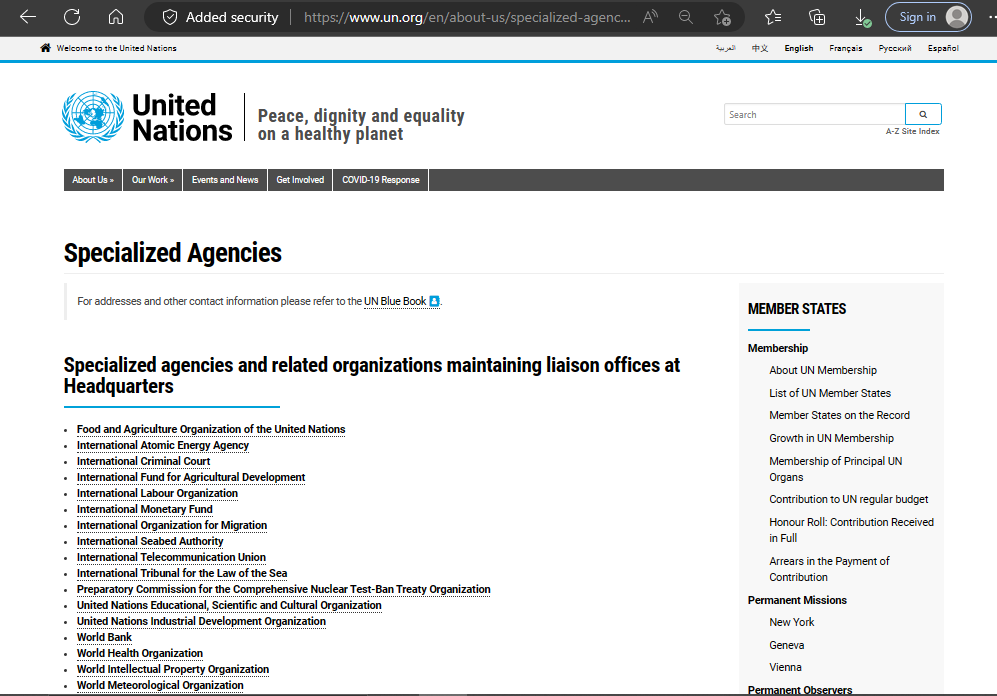
Task: Open Preparatory Commission Nuclear Test-Ban Treaty link
Action: 284,589
